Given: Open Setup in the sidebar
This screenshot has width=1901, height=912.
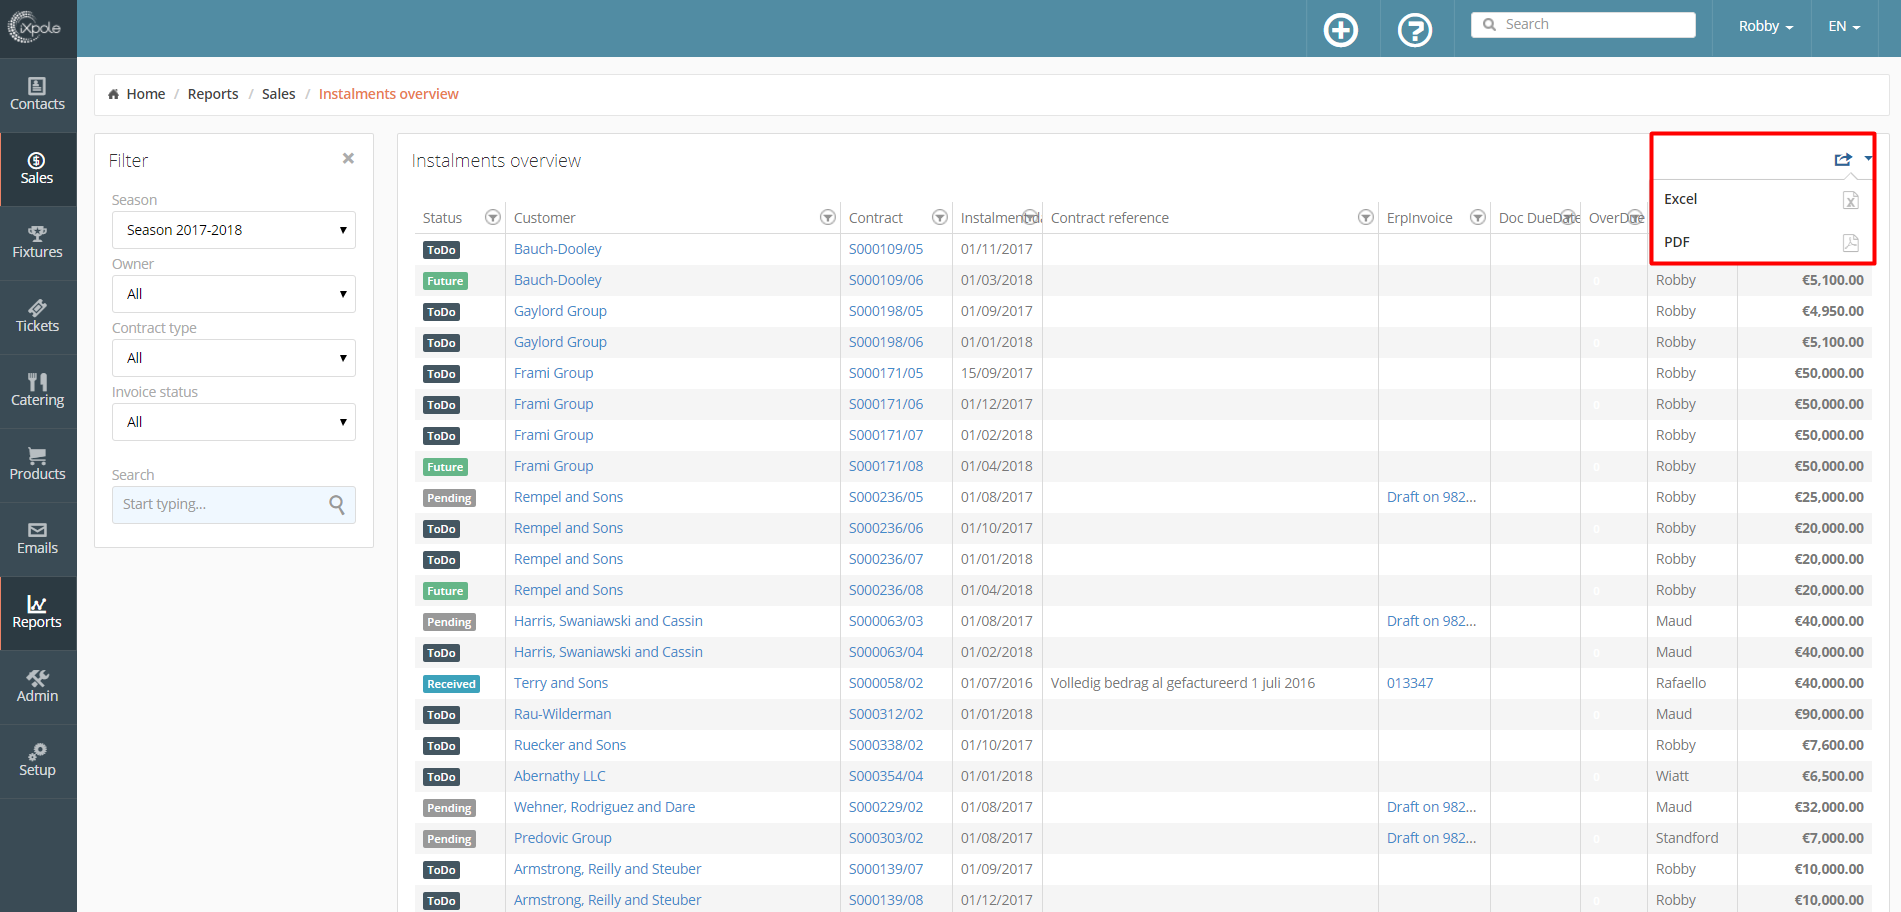Looking at the screenshot, I should click(38, 761).
